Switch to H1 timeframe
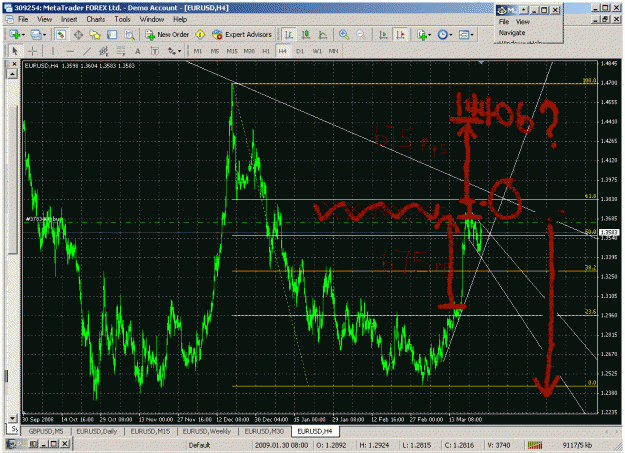Viewport: 625px width, 453px height. coord(266,51)
